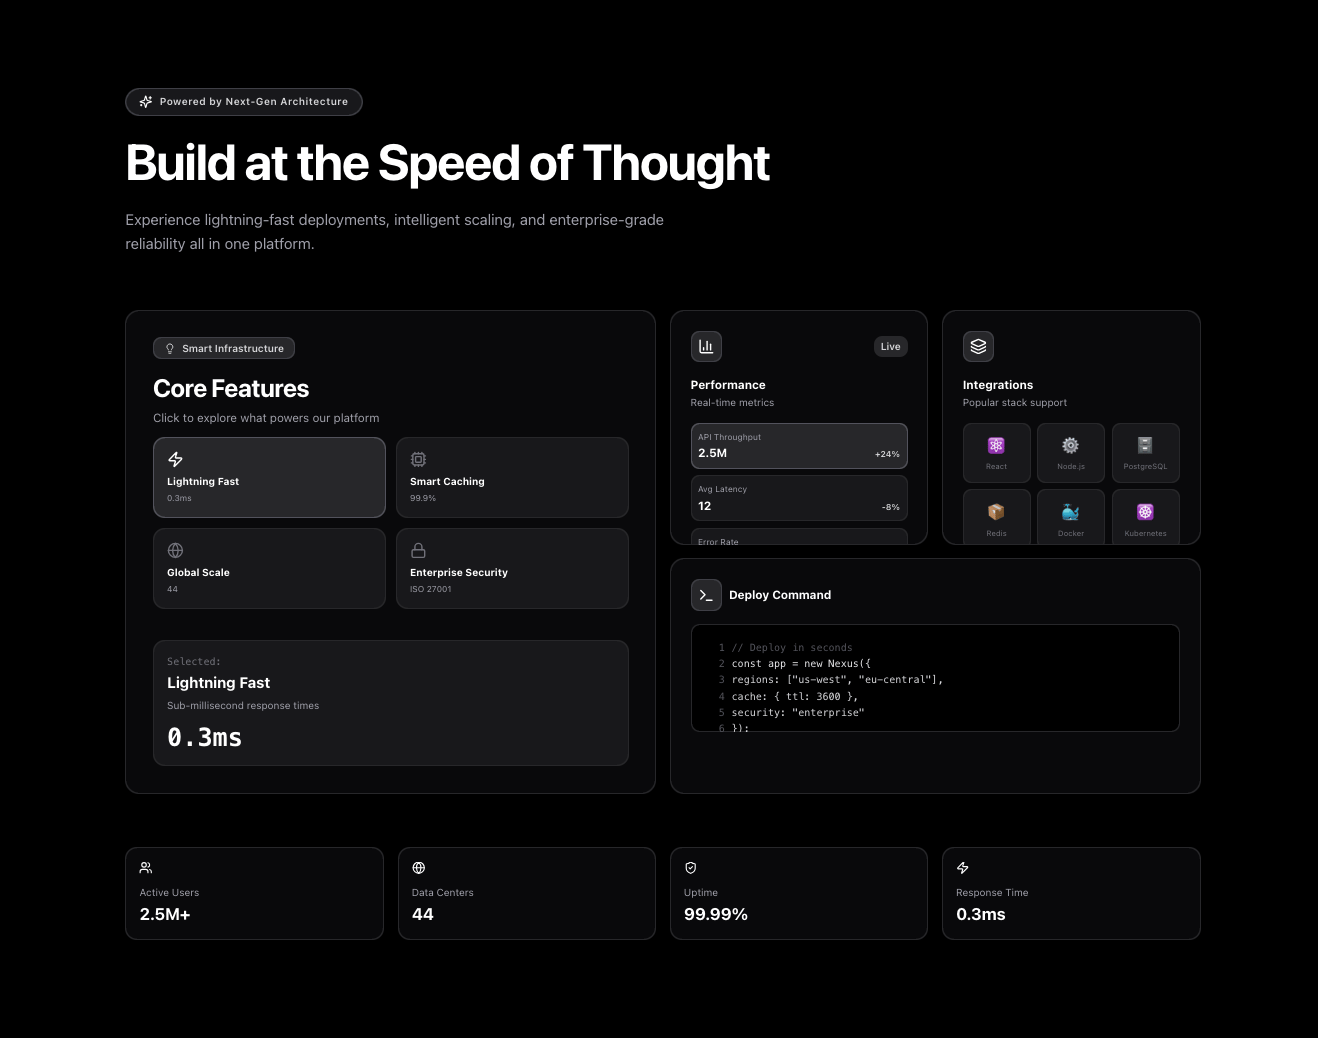The image size is (1318, 1038).
Task: Click the Live status badge
Action: pos(891,347)
